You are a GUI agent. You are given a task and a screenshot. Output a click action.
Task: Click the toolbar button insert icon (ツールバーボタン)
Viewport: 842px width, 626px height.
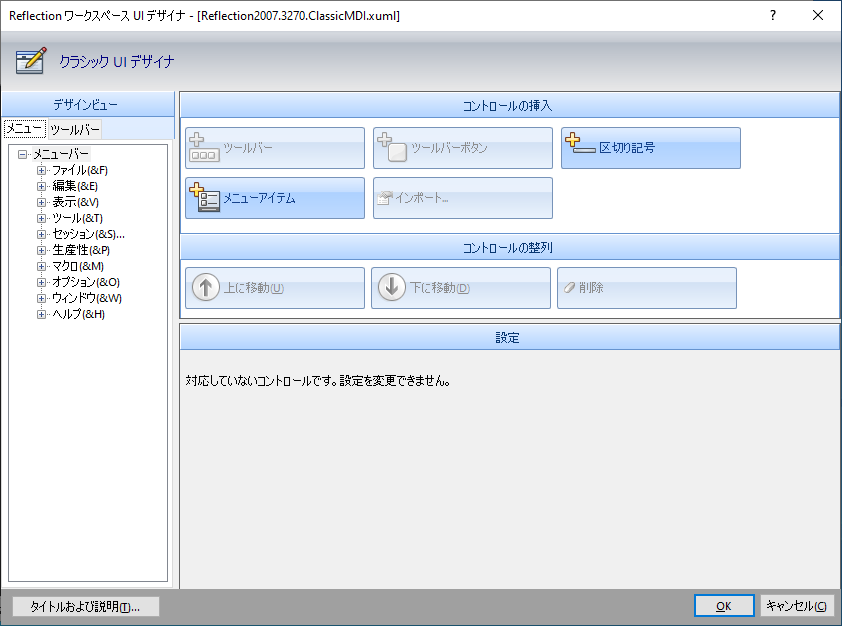tap(392, 148)
